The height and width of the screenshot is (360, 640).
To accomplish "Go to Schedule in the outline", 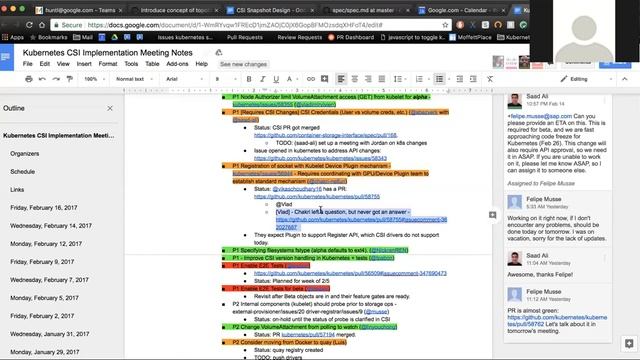I will (x=22, y=171).
